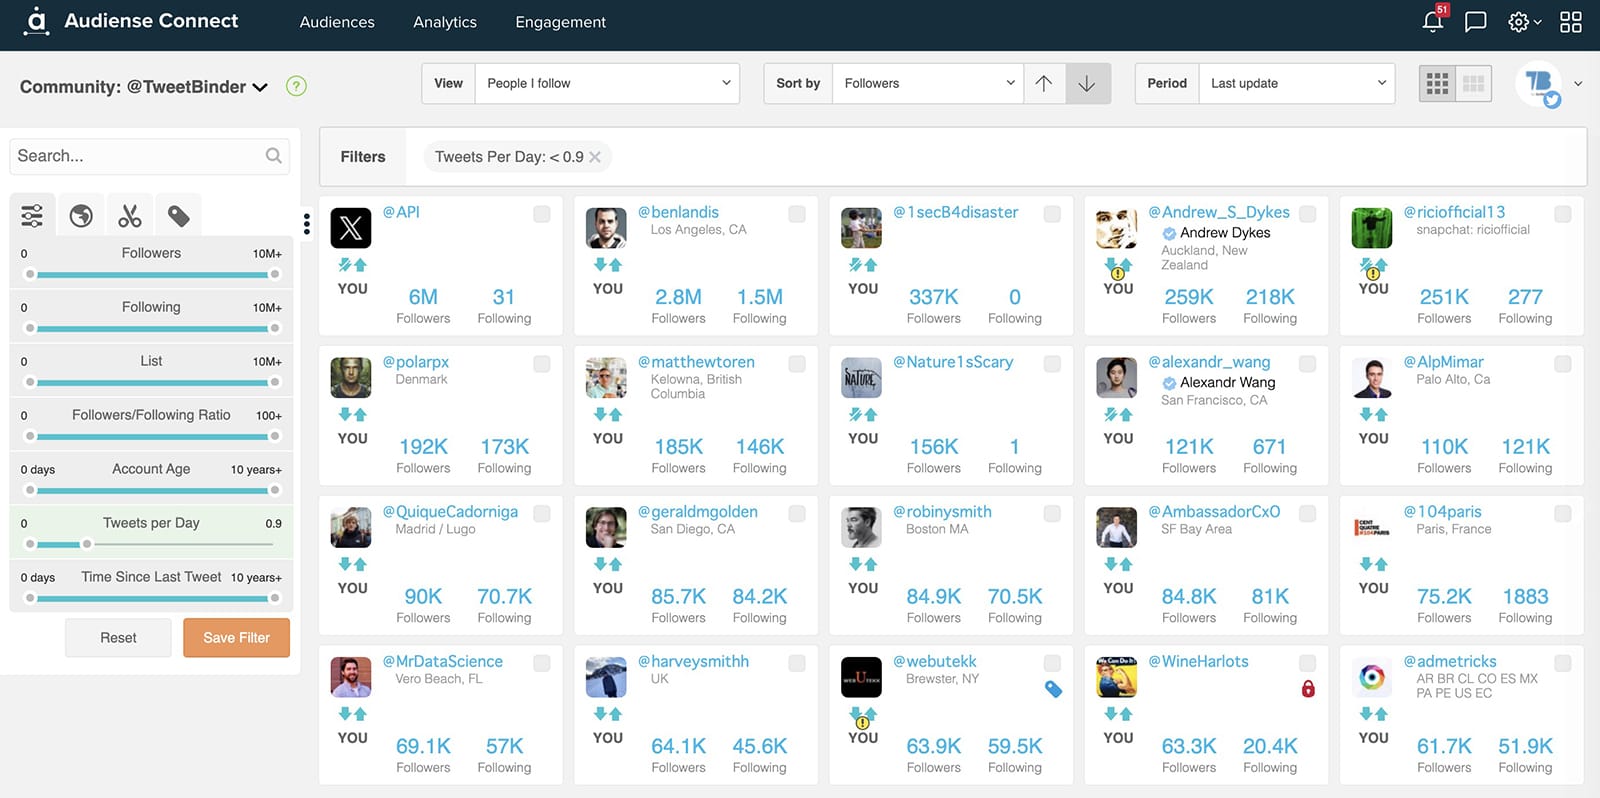Click the search magnifier icon
The width and height of the screenshot is (1600, 798).
point(273,155)
